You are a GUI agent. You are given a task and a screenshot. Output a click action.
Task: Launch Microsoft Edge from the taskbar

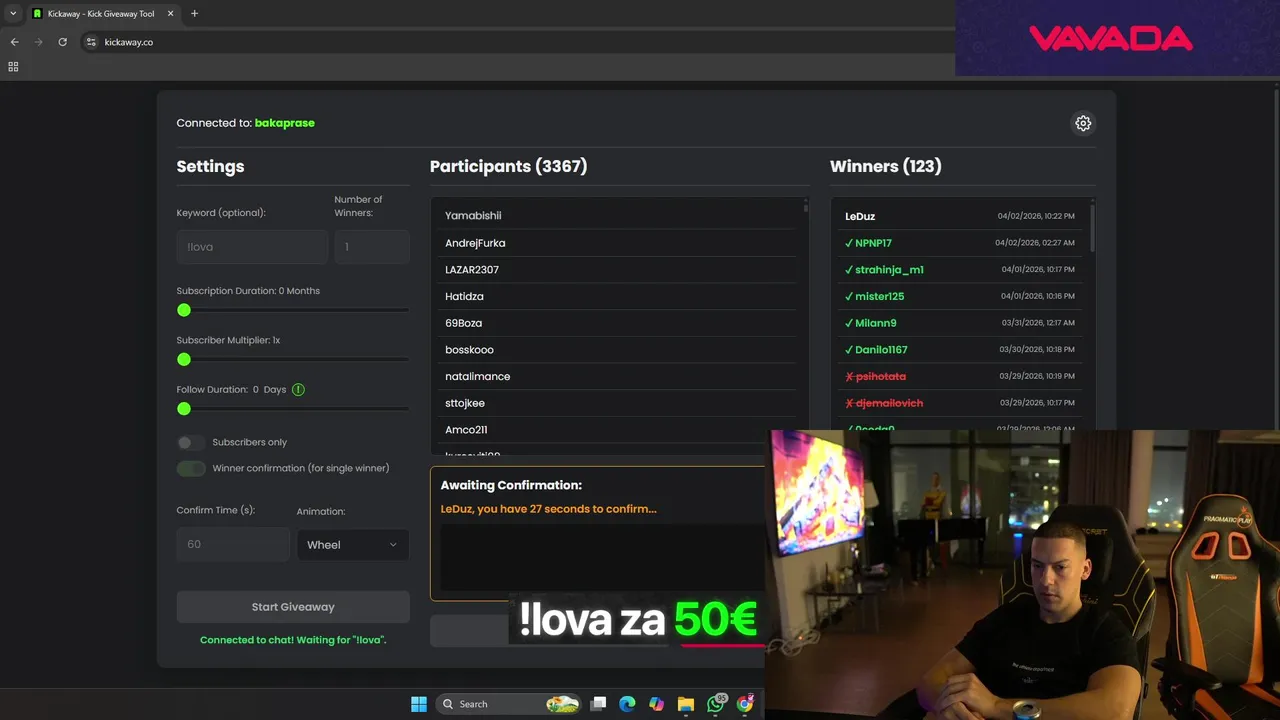tap(627, 704)
